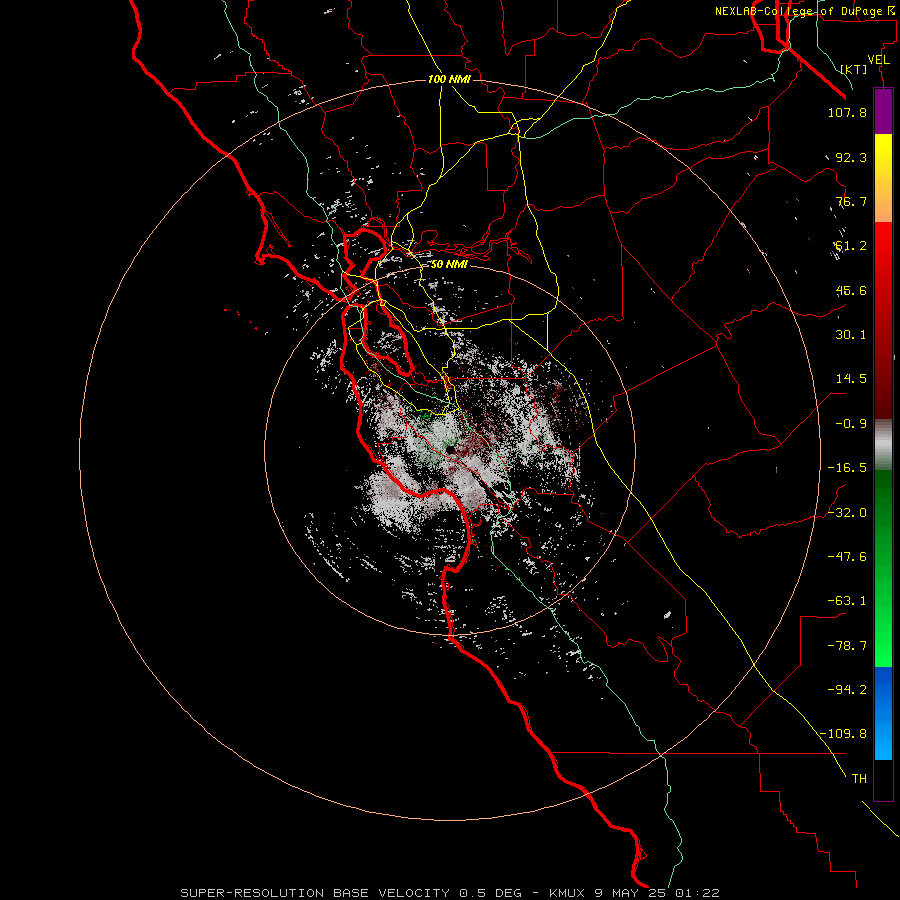Click the 107.8 value on velocity scale

click(x=847, y=112)
